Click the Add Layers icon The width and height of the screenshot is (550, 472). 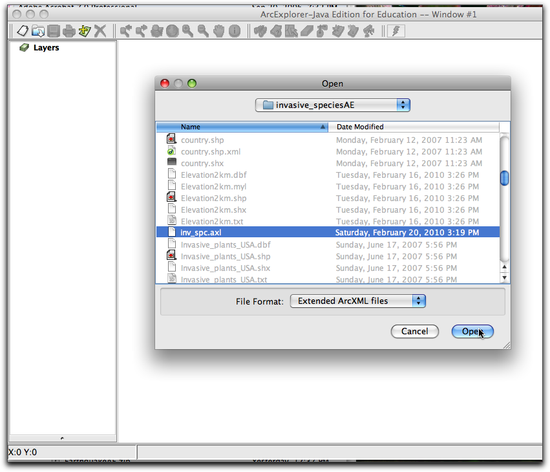coord(85,31)
